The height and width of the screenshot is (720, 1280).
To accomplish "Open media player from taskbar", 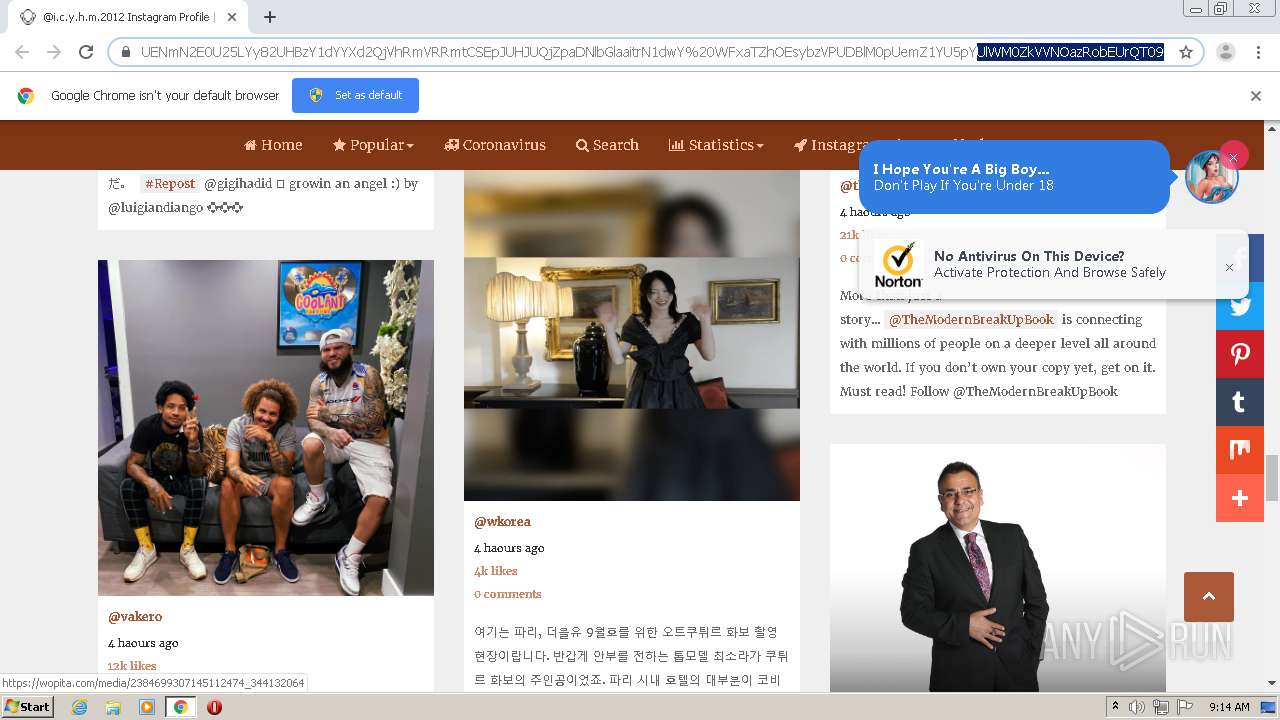I will point(147,707).
